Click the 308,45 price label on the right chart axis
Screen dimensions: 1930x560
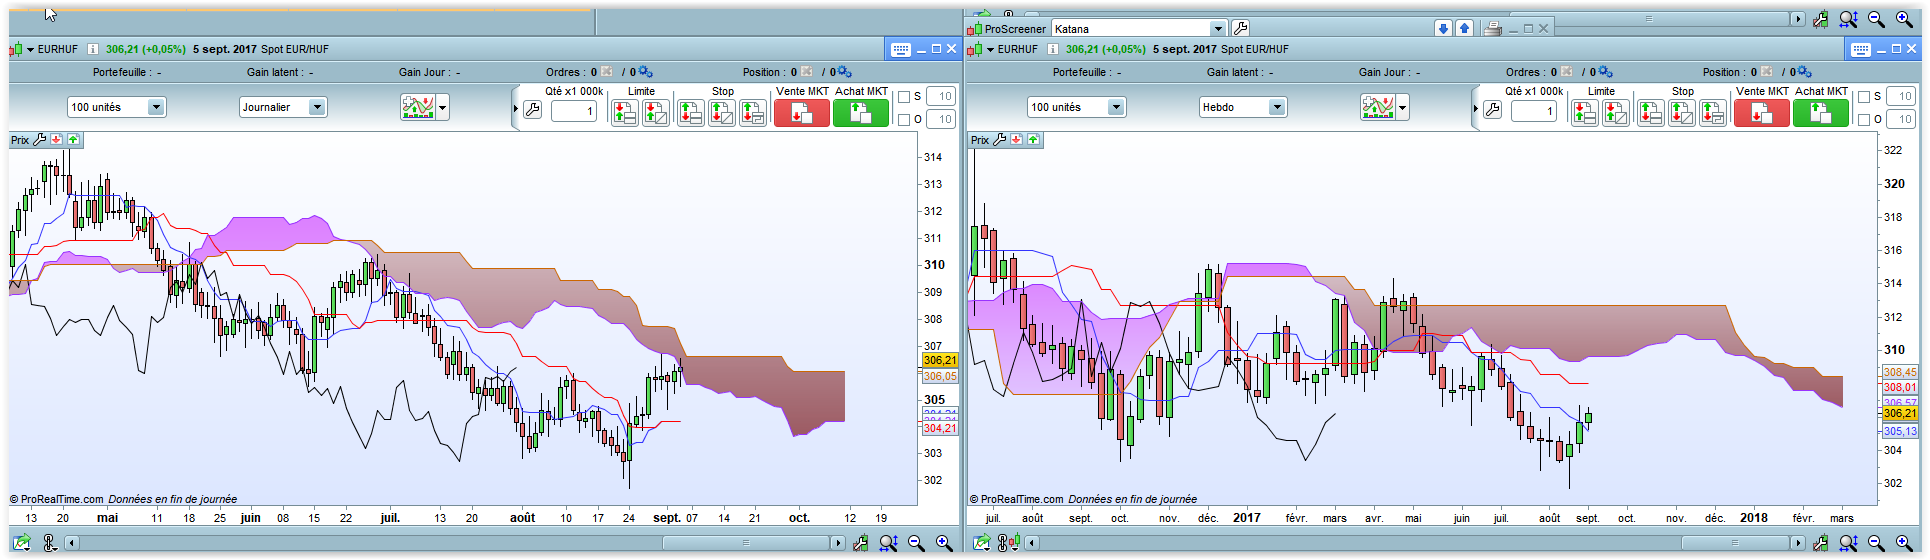point(1900,372)
